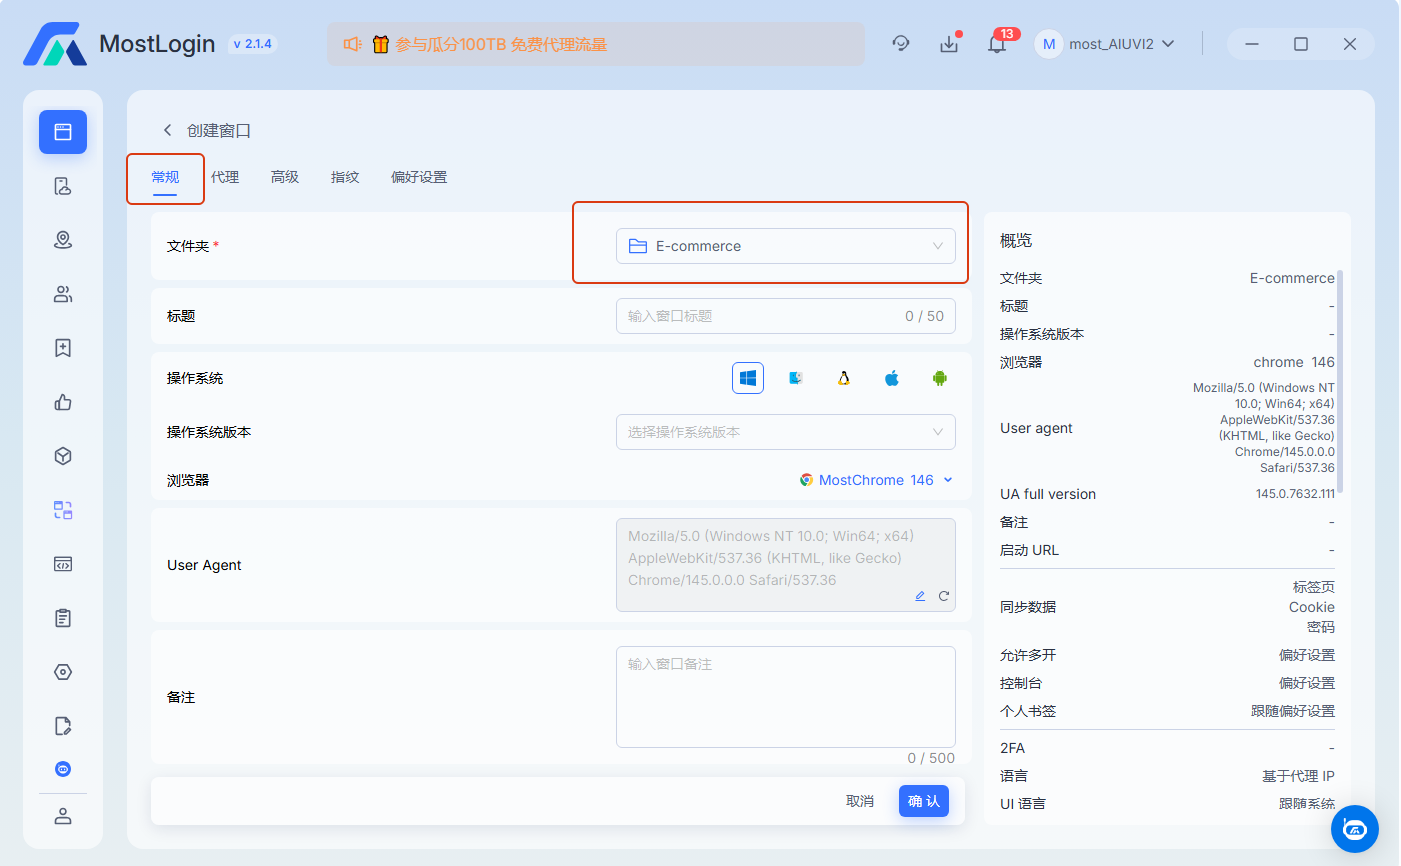Switch to the 代理 tab
The height and width of the screenshot is (866, 1401).
coord(225,177)
